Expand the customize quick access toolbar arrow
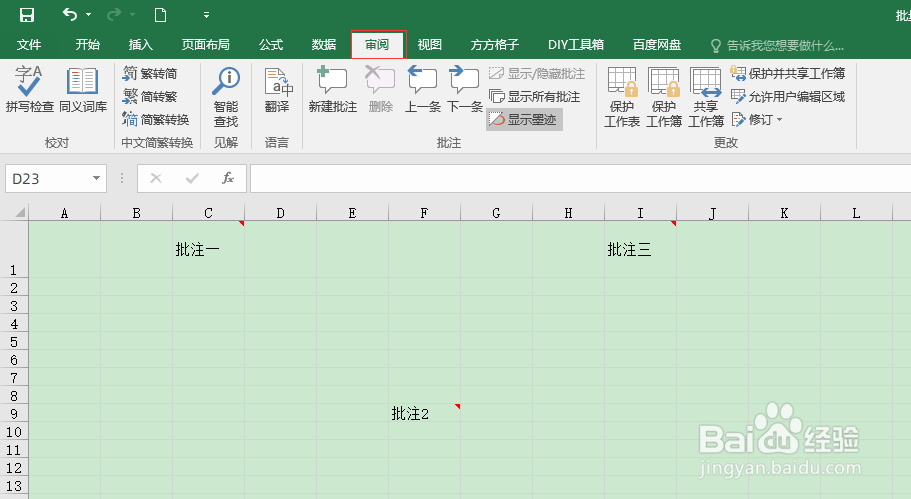This screenshot has height=499, width=911. [206, 15]
